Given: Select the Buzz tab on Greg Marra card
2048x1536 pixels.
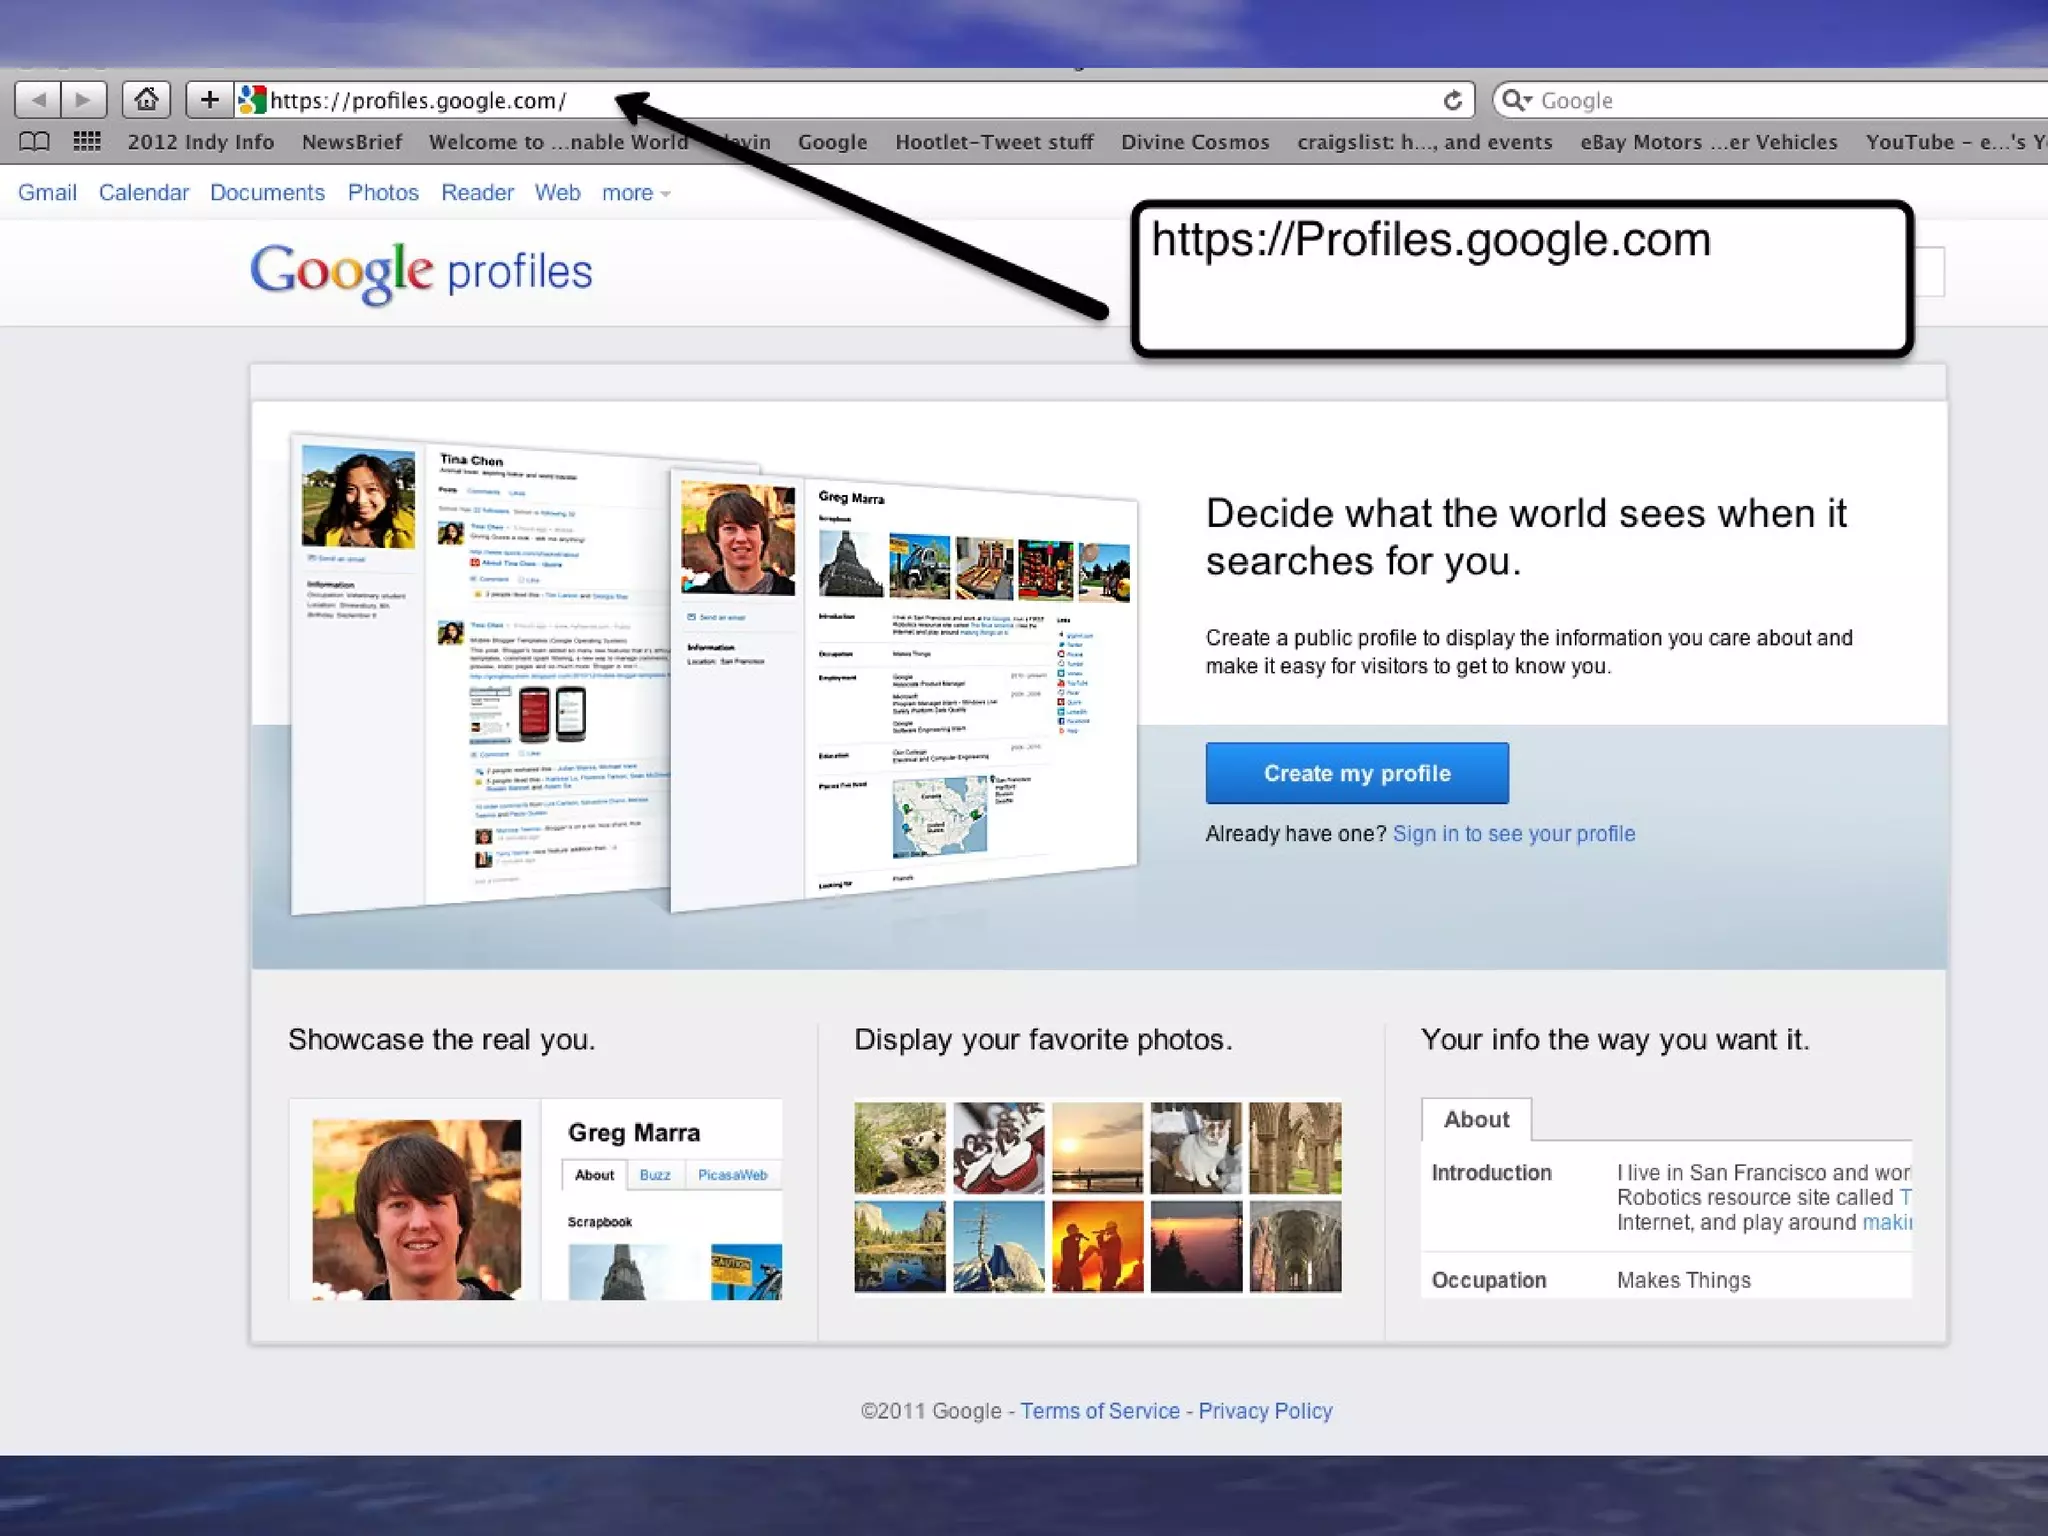Looking at the screenshot, I should 655,1175.
